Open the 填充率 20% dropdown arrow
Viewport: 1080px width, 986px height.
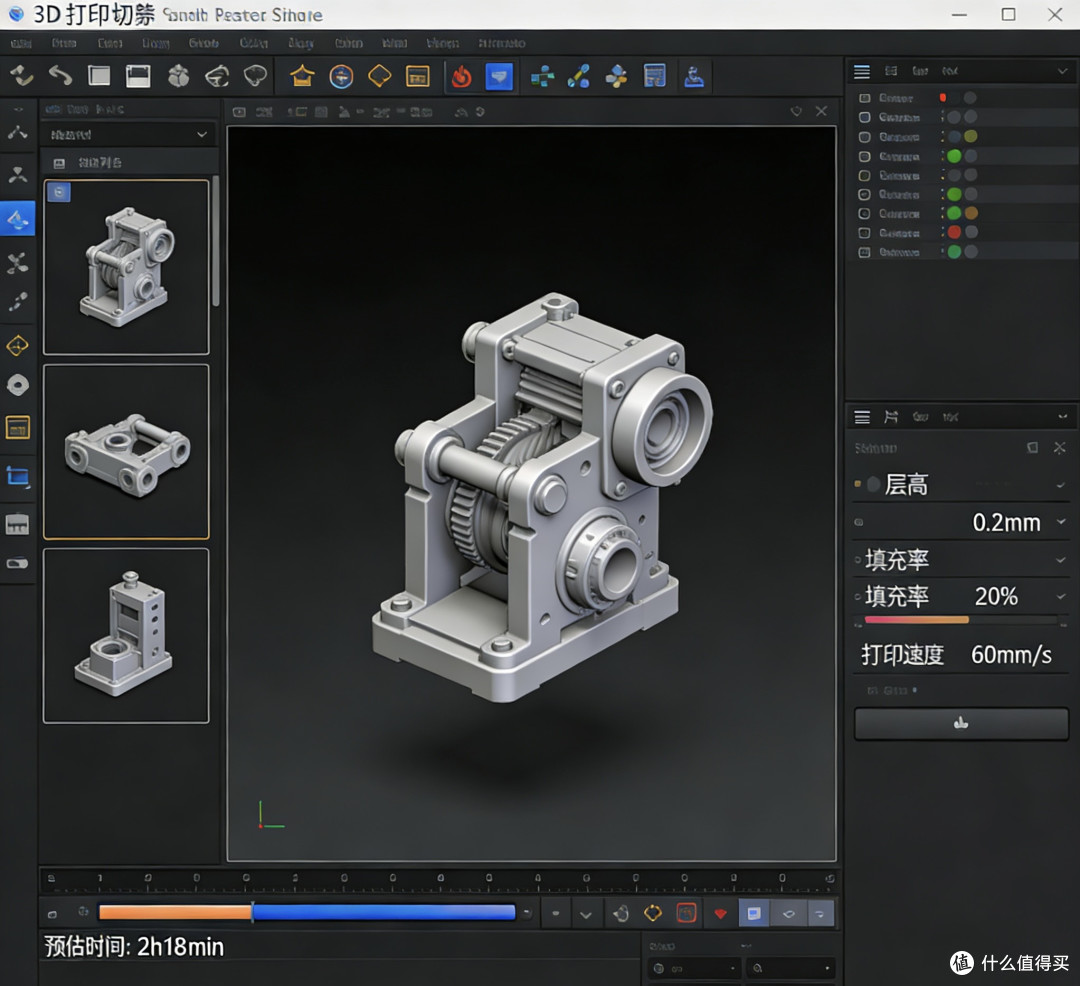[1061, 596]
